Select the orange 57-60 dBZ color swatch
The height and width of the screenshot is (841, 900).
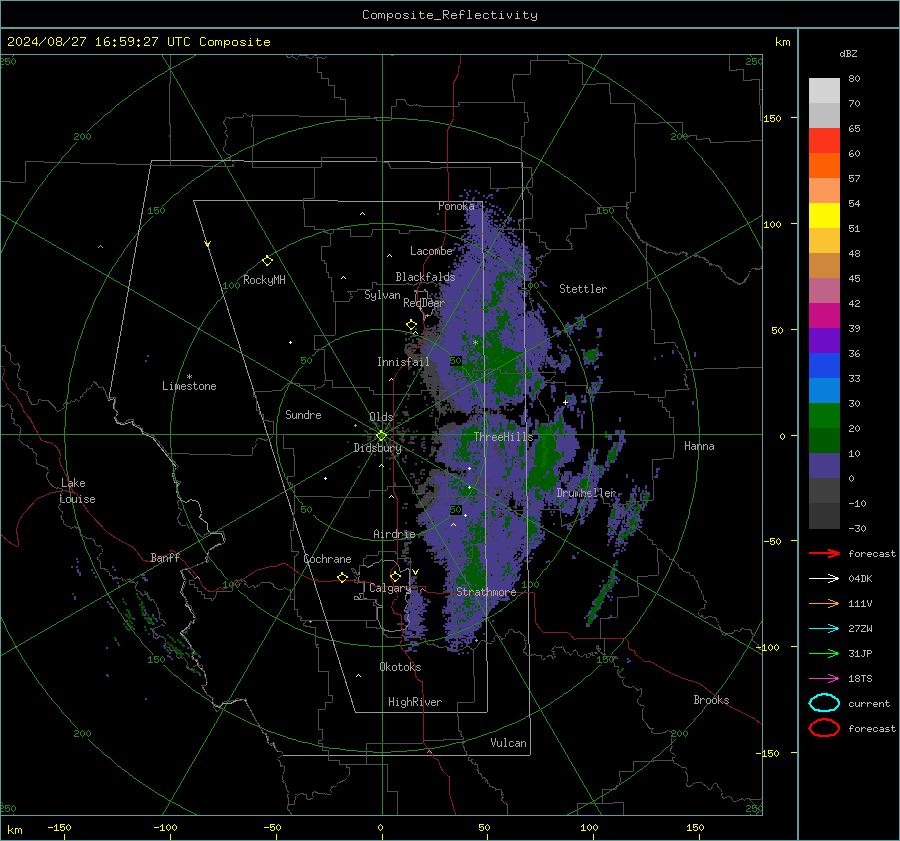824,166
